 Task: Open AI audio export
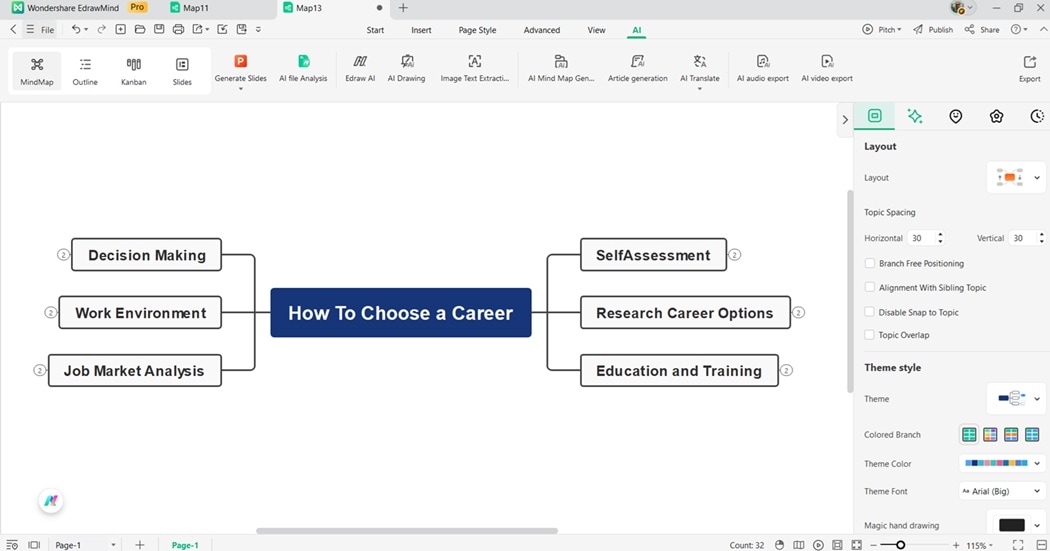pyautogui.click(x=763, y=68)
